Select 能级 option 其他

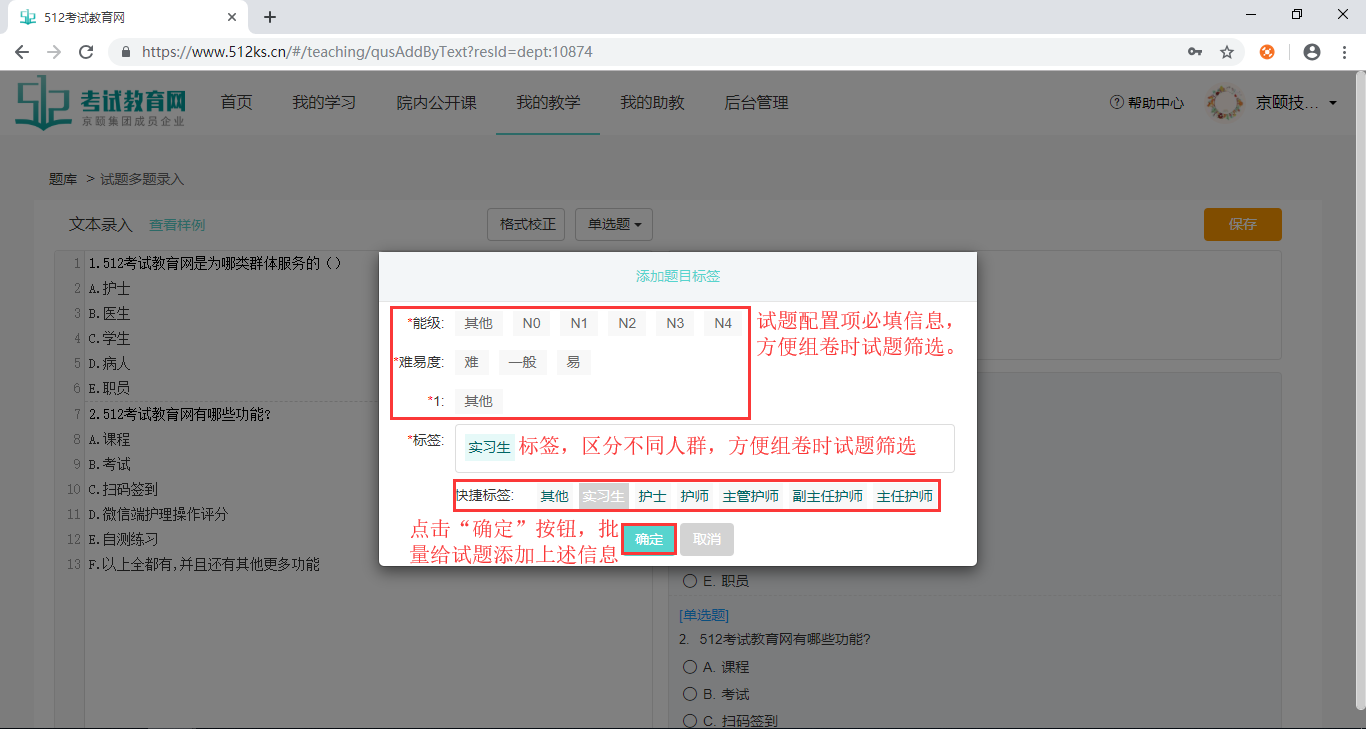point(479,323)
